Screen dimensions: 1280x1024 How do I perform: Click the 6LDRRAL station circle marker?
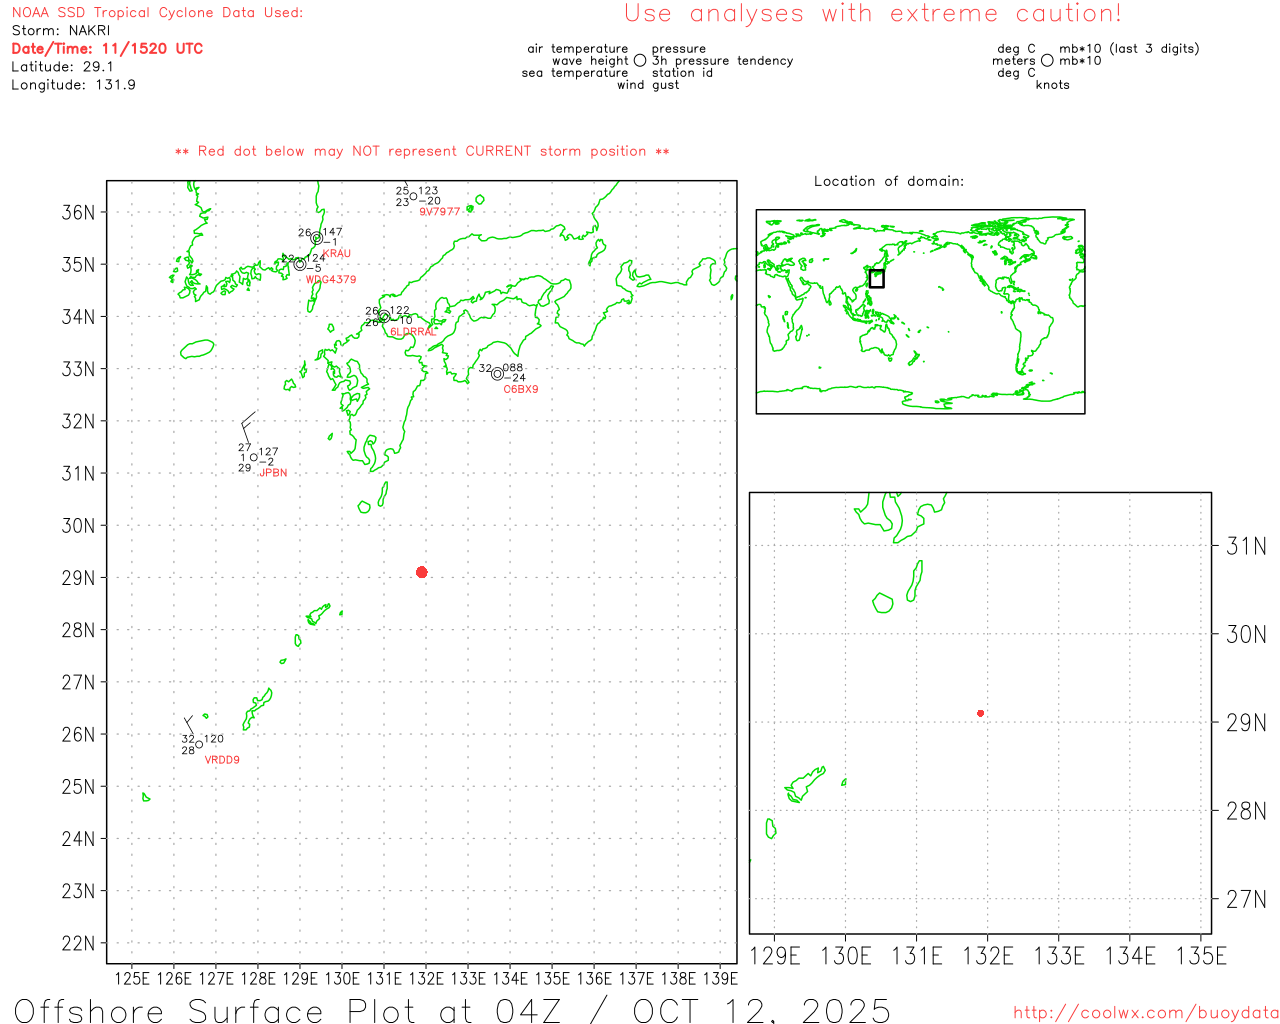(x=384, y=316)
